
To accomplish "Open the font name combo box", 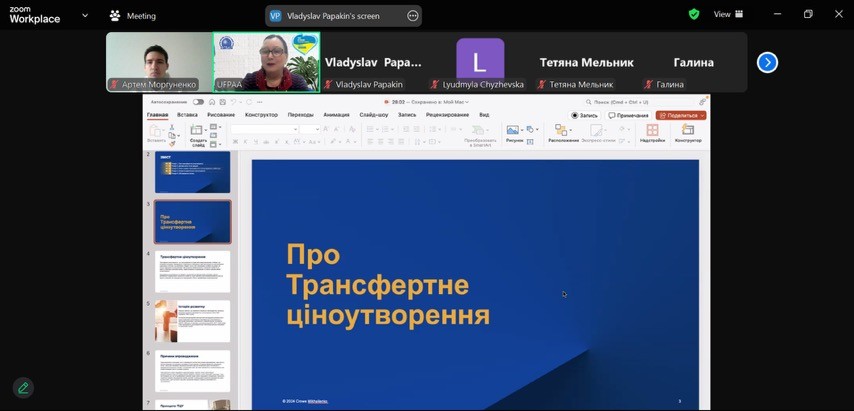I will click(265, 129).
